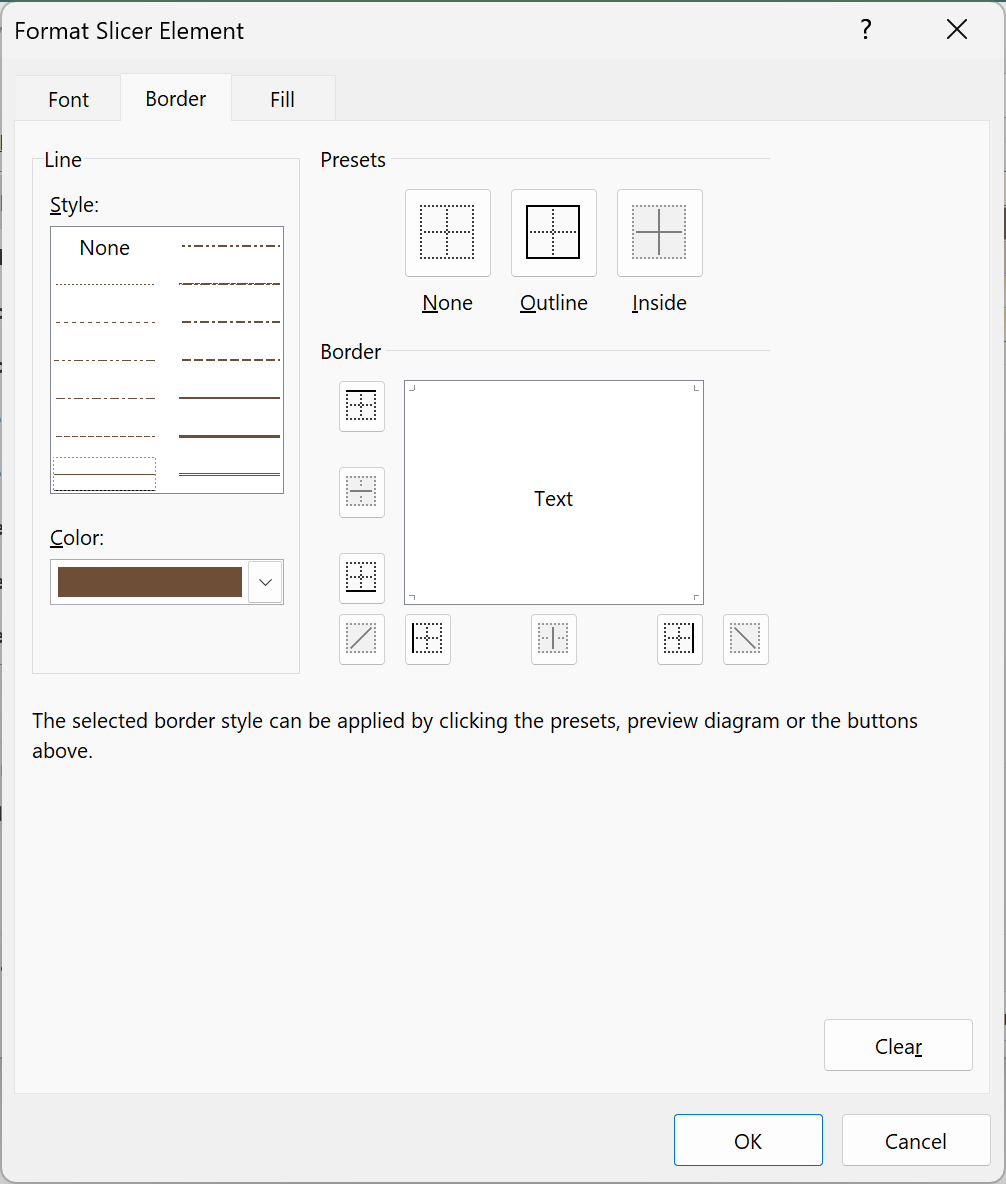1006x1184 pixels.
Task: Toggle the top border button
Action: 362,406
